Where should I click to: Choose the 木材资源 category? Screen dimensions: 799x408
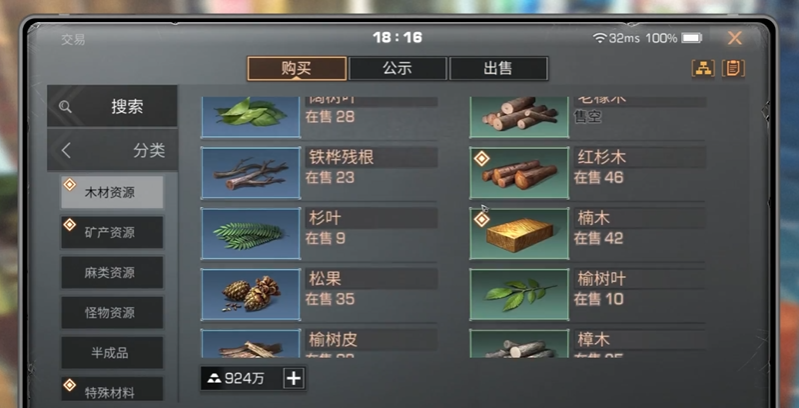tap(112, 192)
